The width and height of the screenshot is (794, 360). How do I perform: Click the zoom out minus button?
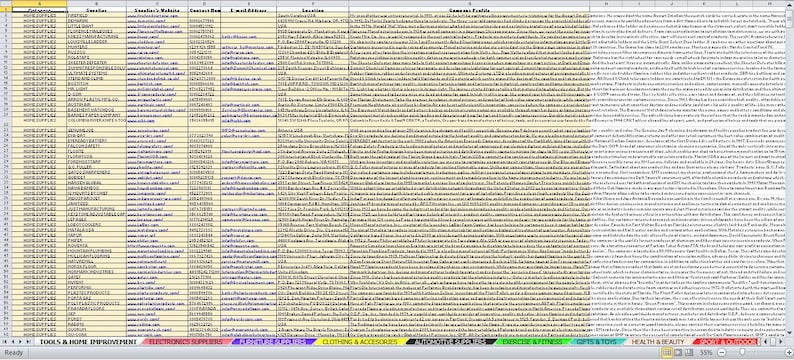pyautogui.click(x=722, y=352)
